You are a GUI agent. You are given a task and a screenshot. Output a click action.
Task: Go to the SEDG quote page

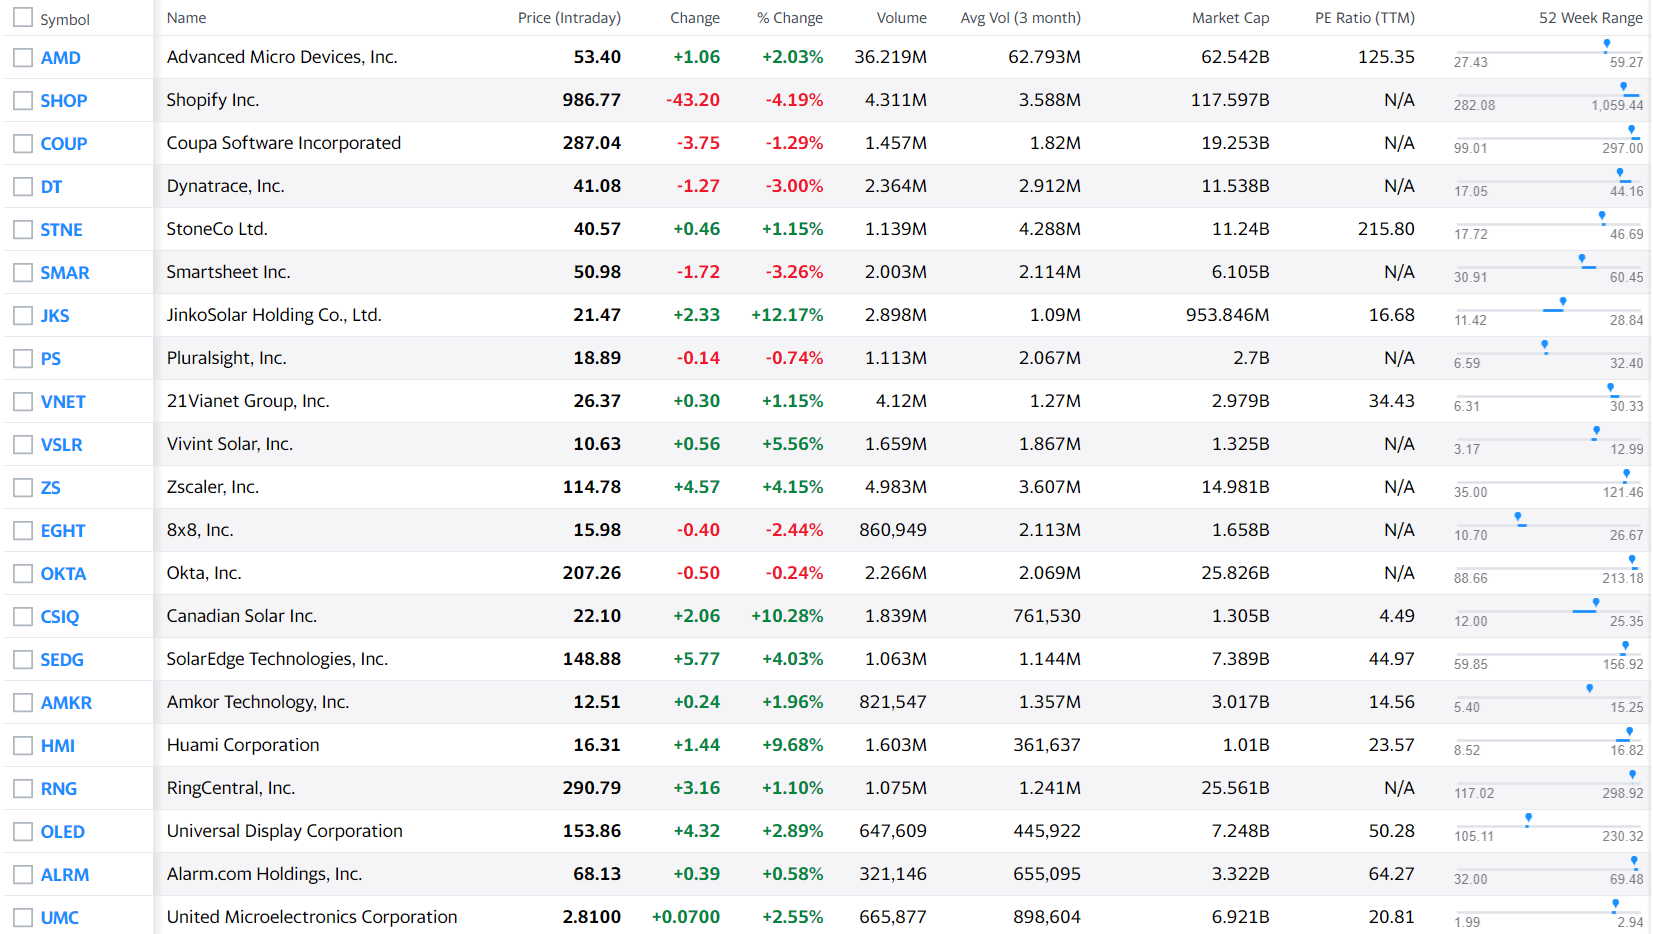pos(61,660)
